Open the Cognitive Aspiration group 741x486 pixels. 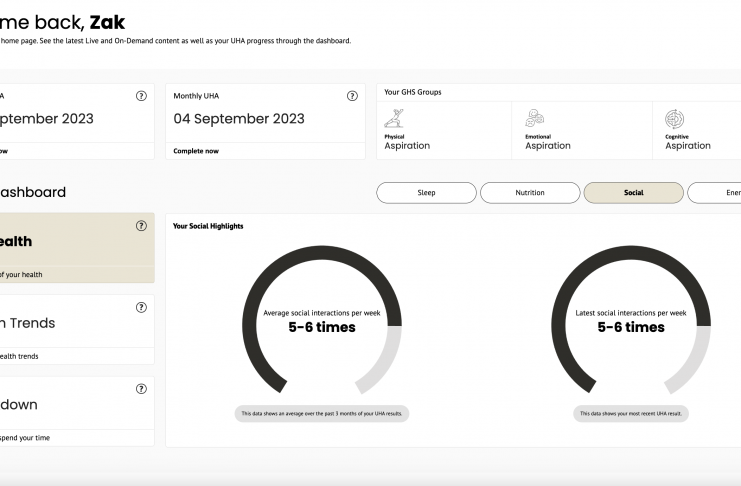pyautogui.click(x=697, y=130)
